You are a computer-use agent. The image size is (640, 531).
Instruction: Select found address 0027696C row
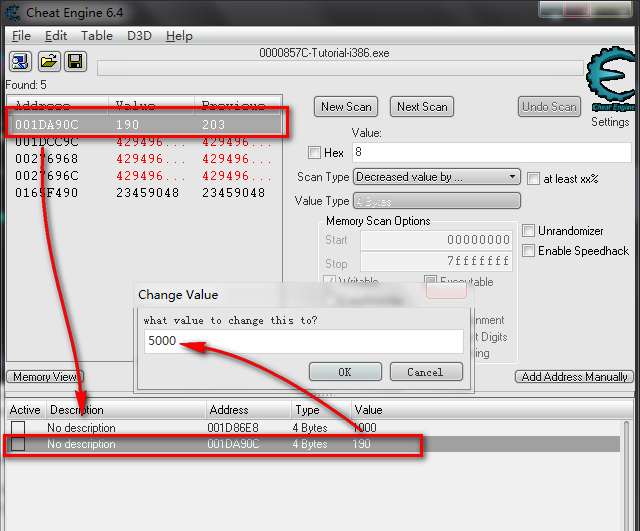coord(144,176)
